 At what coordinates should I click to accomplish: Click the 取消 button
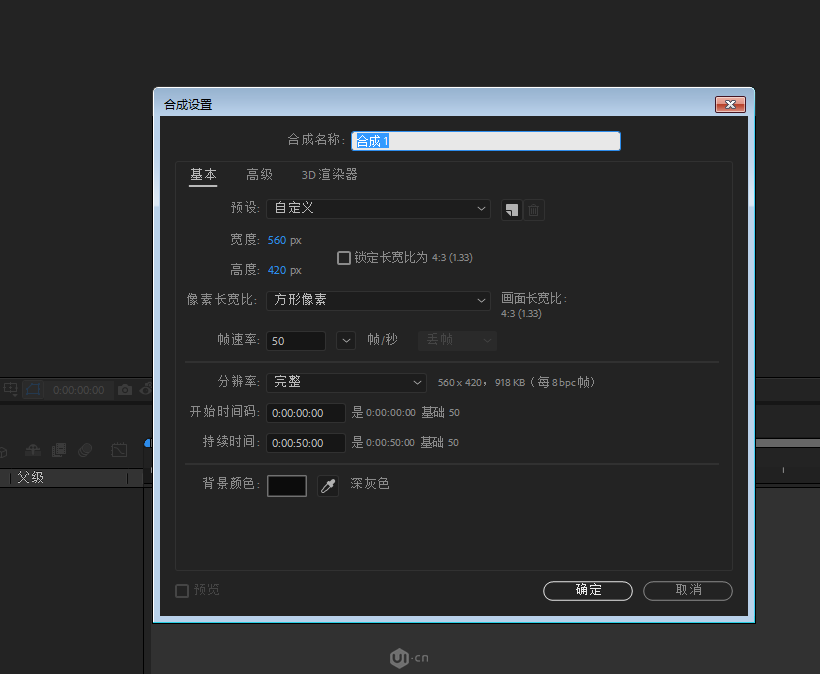click(688, 590)
